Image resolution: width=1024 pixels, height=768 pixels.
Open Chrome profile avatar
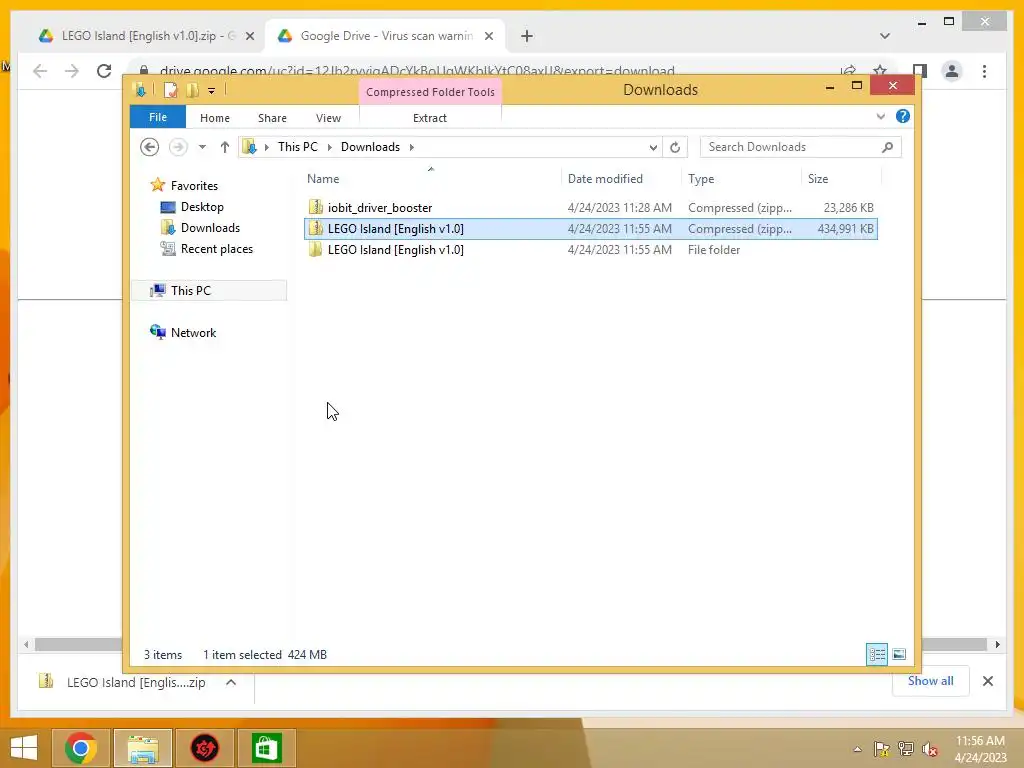coord(952,71)
